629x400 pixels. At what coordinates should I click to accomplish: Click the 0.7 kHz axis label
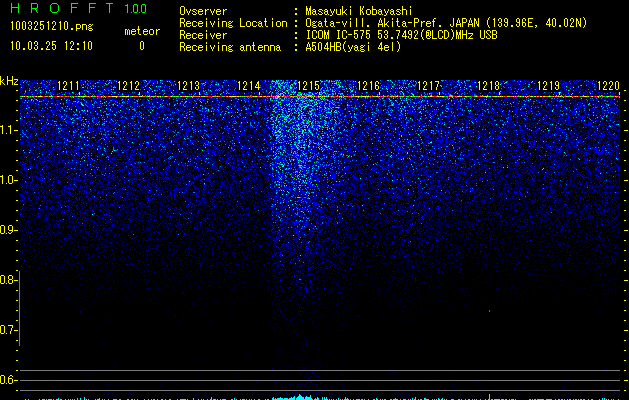pyautogui.click(x=8, y=330)
